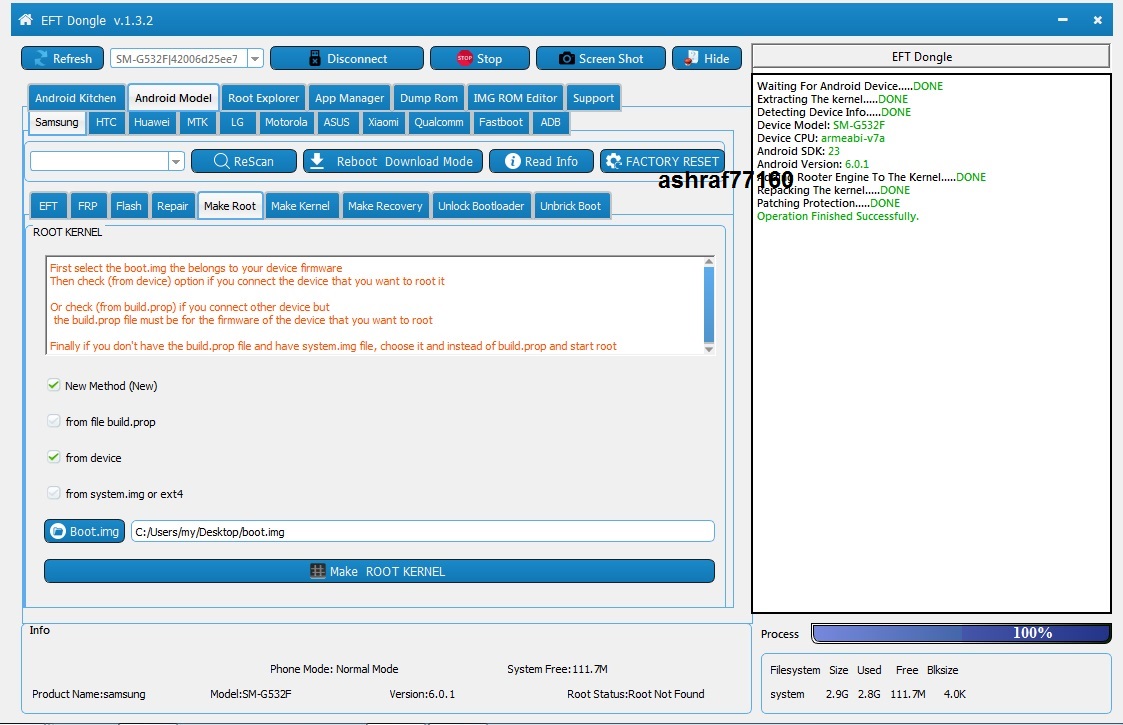The width and height of the screenshot is (1123, 725).
Task: Select the Xiaomi brand tab
Action: pos(383,123)
